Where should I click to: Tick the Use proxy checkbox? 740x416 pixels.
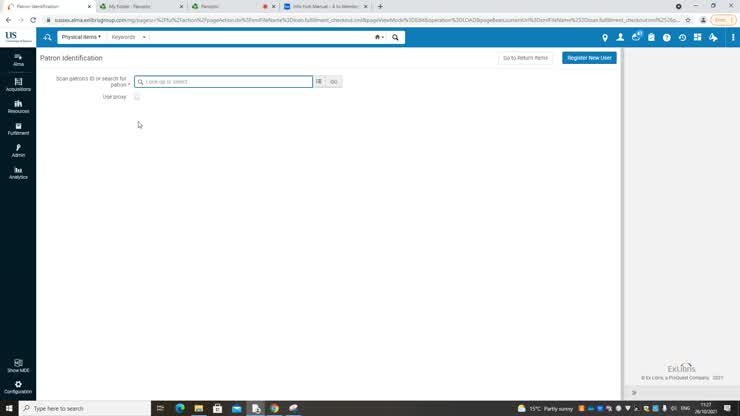click(x=137, y=97)
